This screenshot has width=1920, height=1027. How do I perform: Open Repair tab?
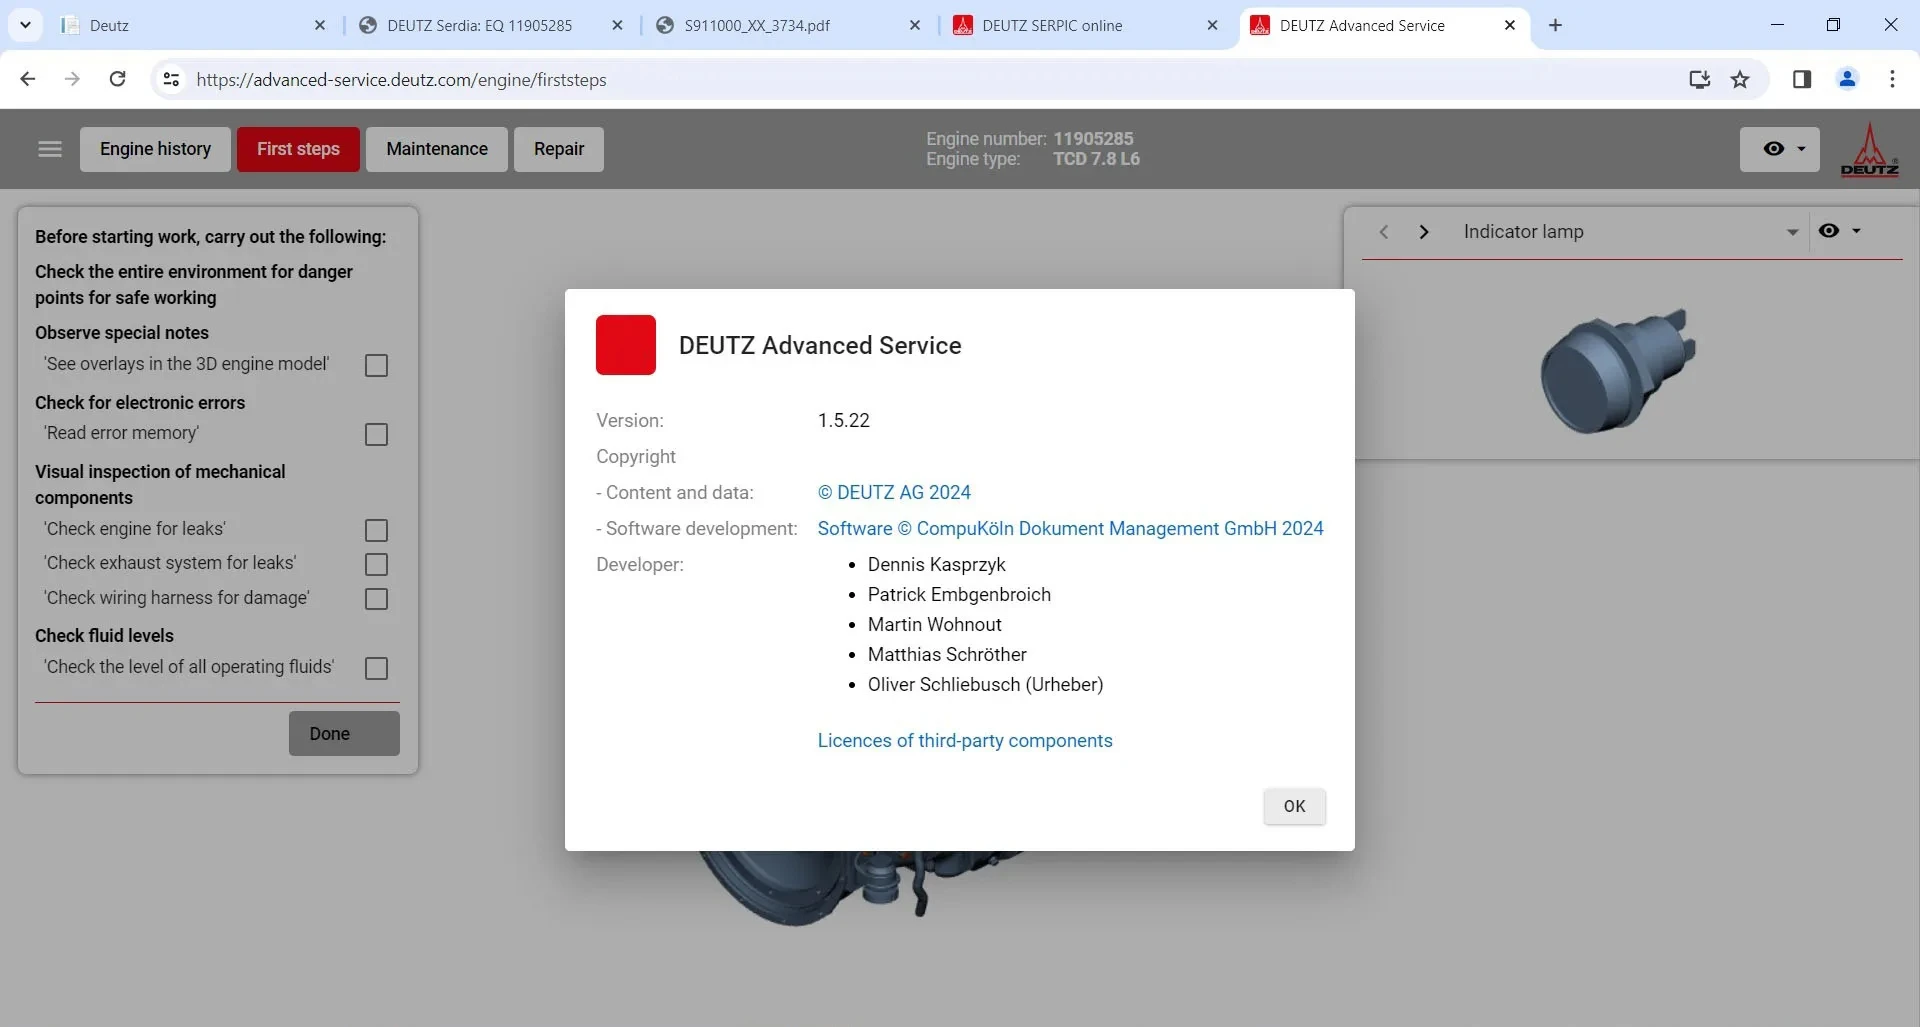(x=559, y=149)
